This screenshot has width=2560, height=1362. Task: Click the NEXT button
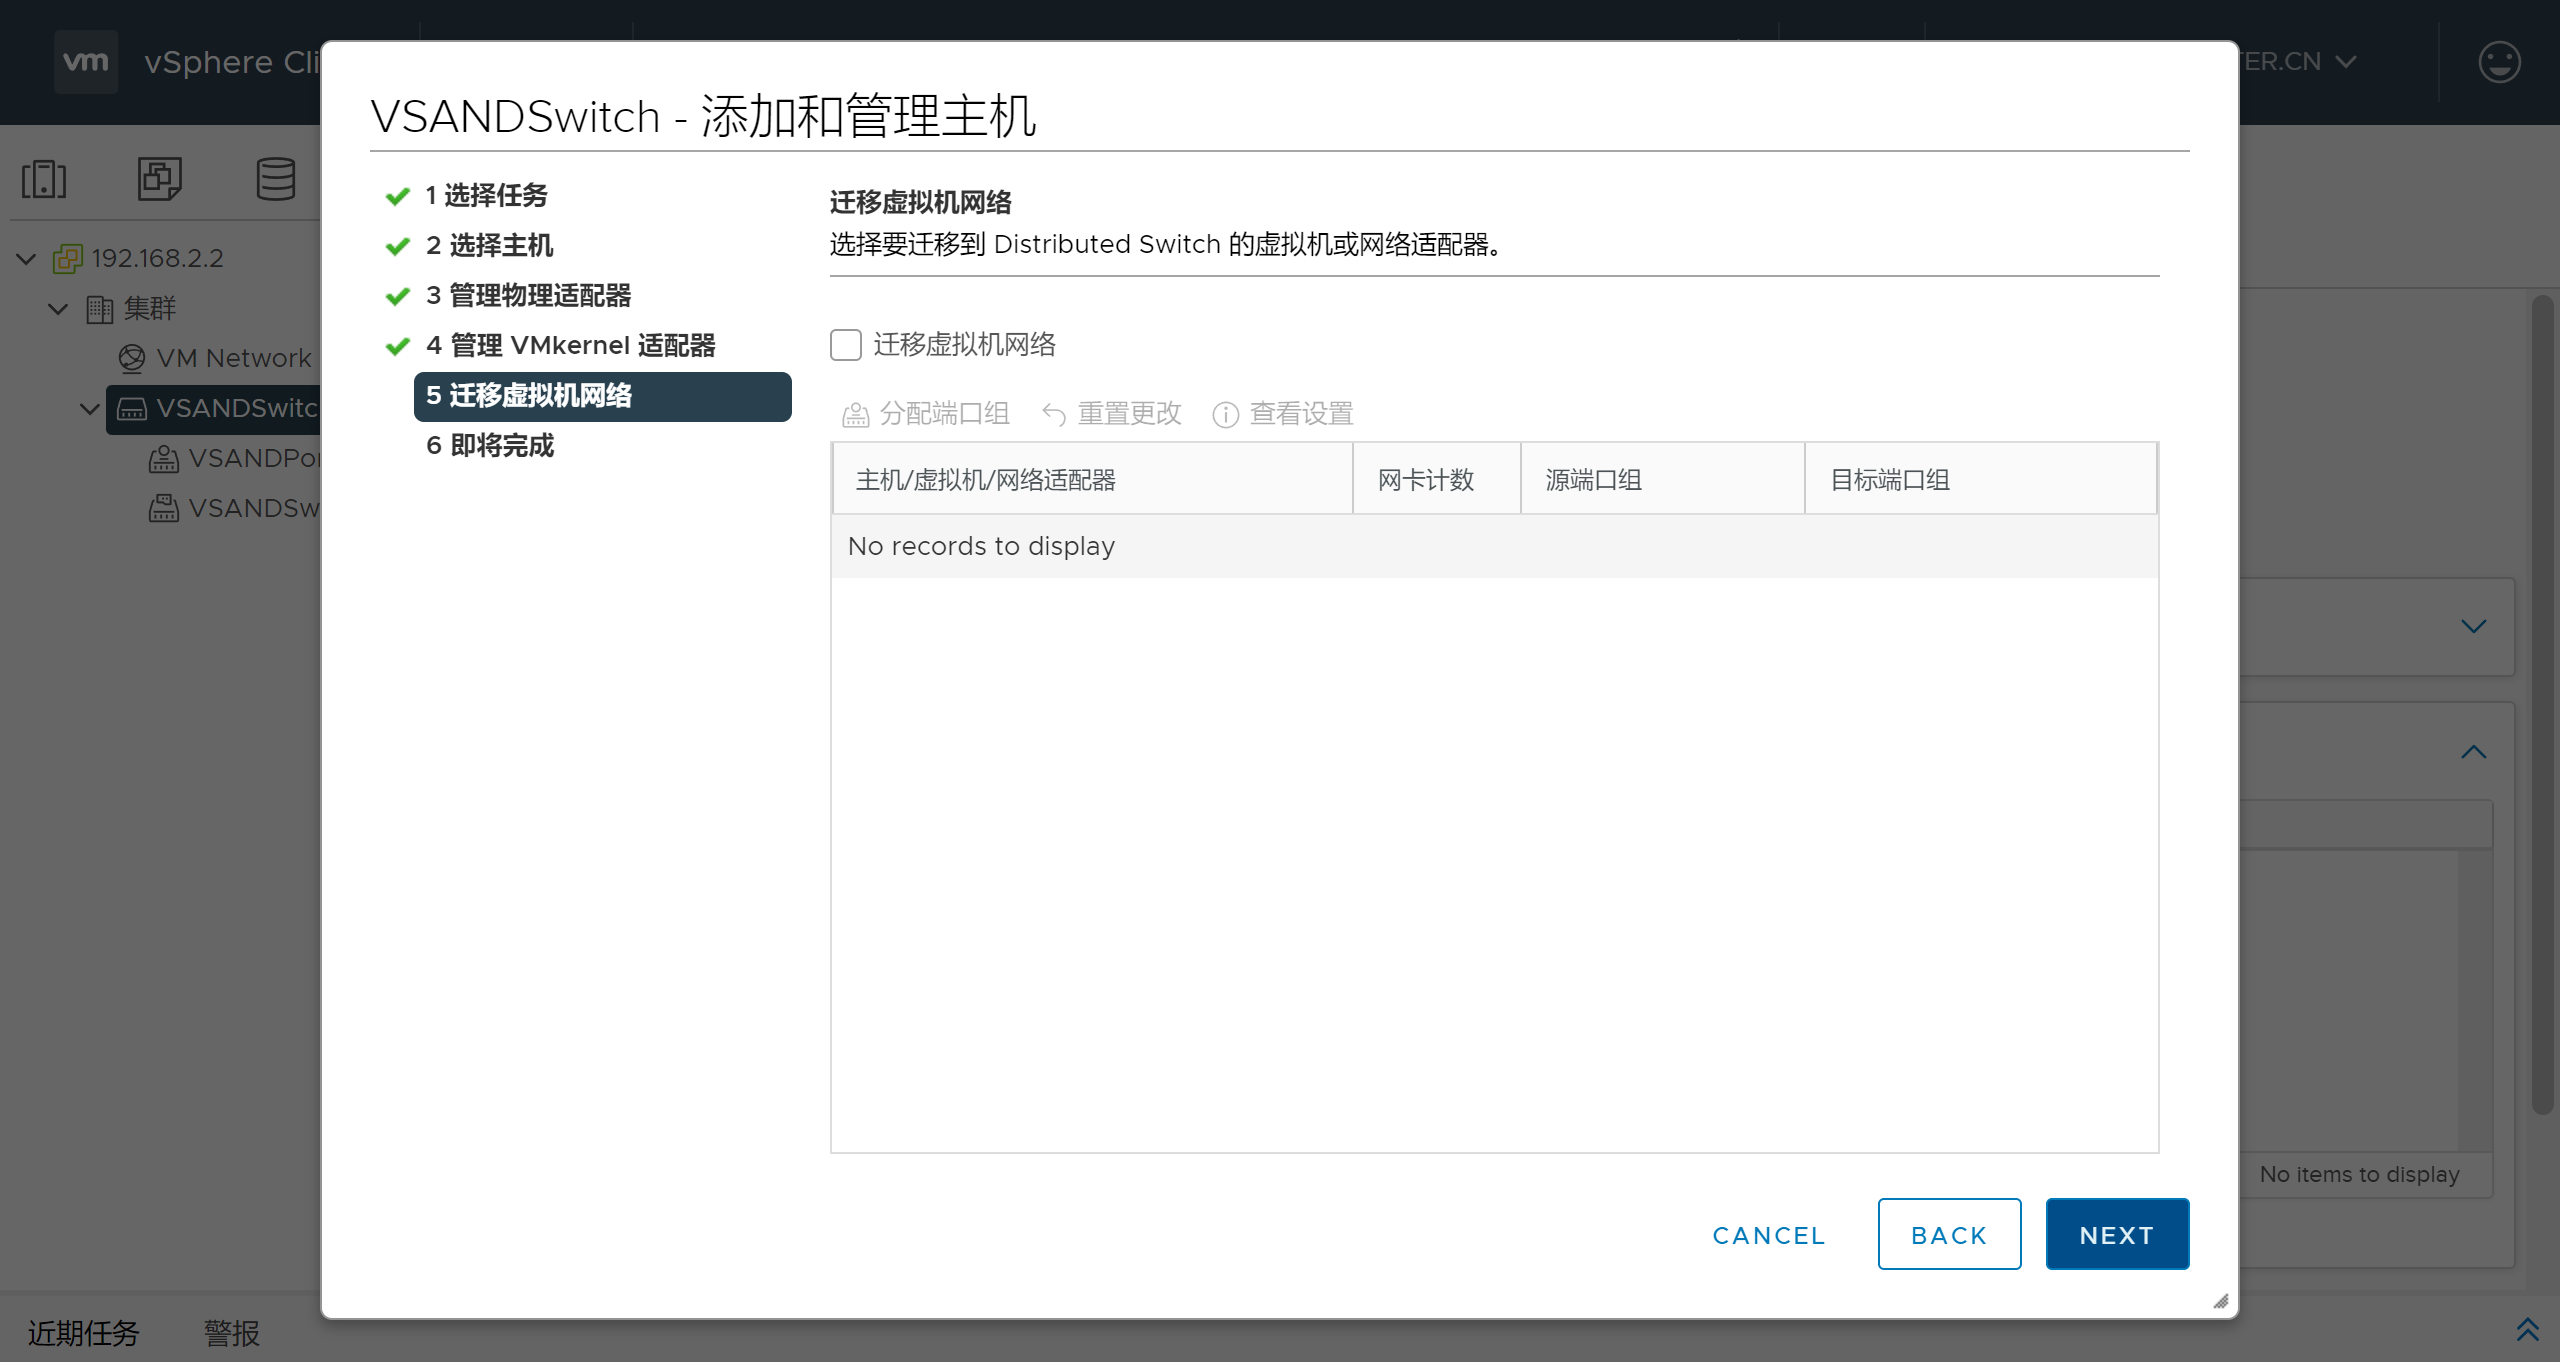(x=2117, y=1234)
